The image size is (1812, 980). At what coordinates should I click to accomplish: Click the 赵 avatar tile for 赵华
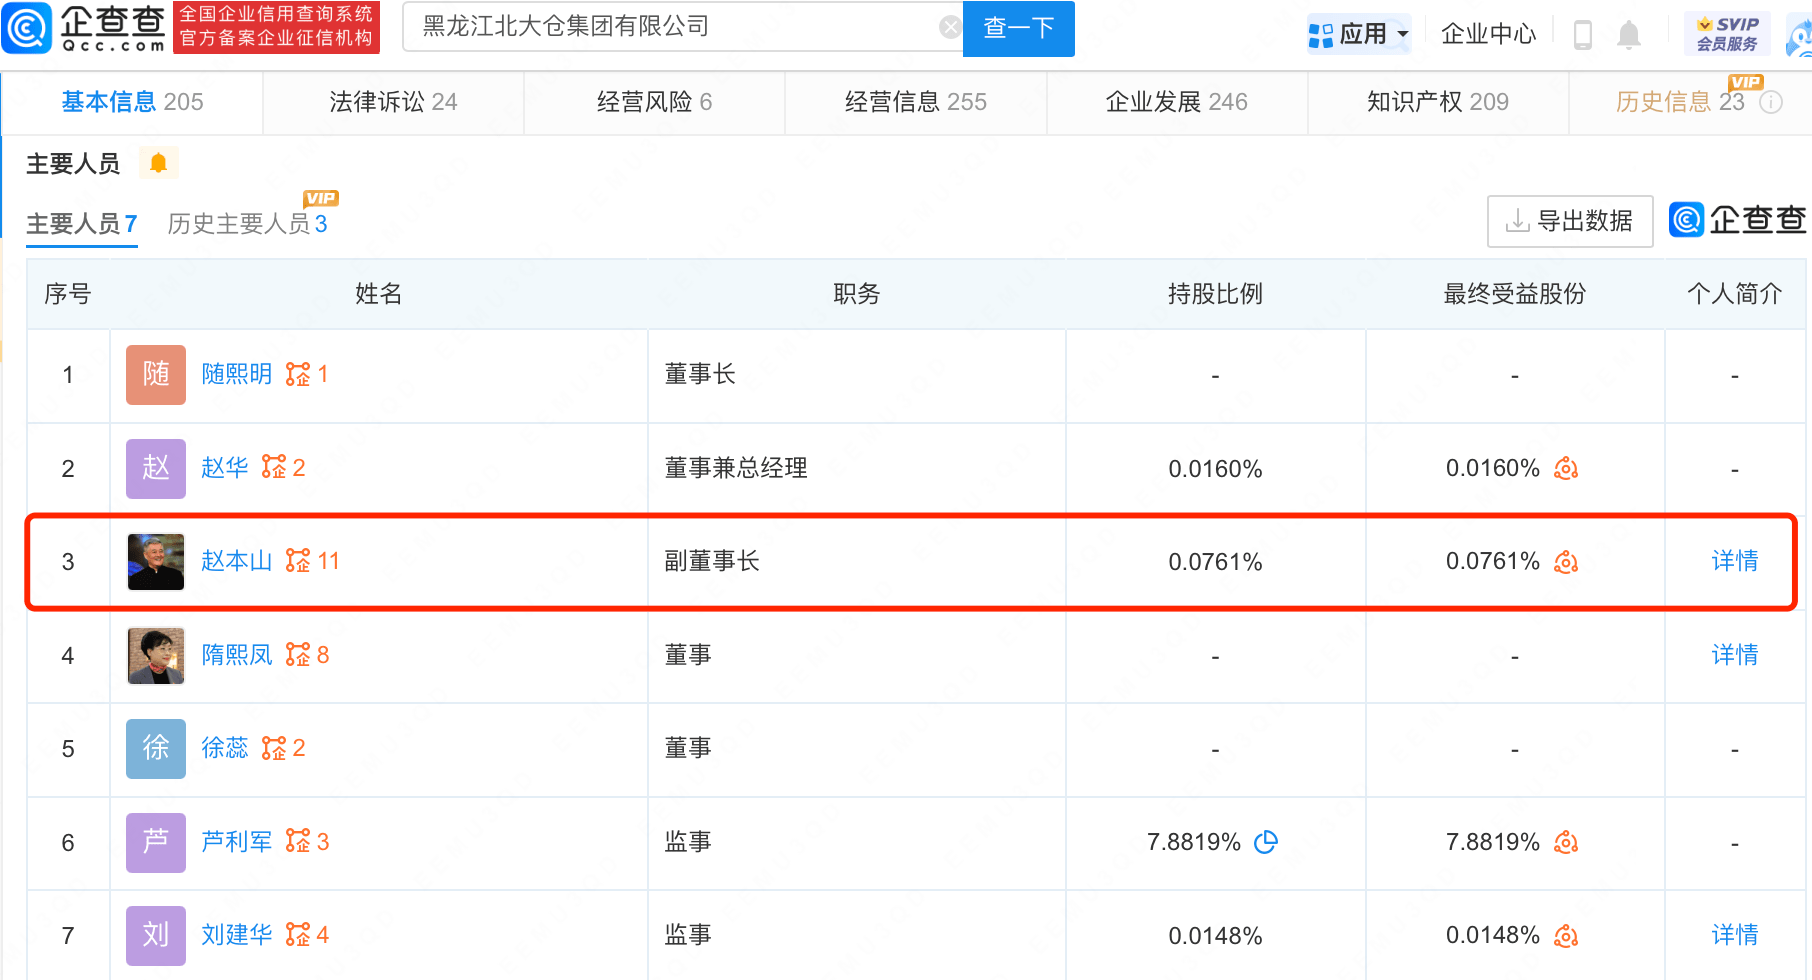(x=156, y=468)
